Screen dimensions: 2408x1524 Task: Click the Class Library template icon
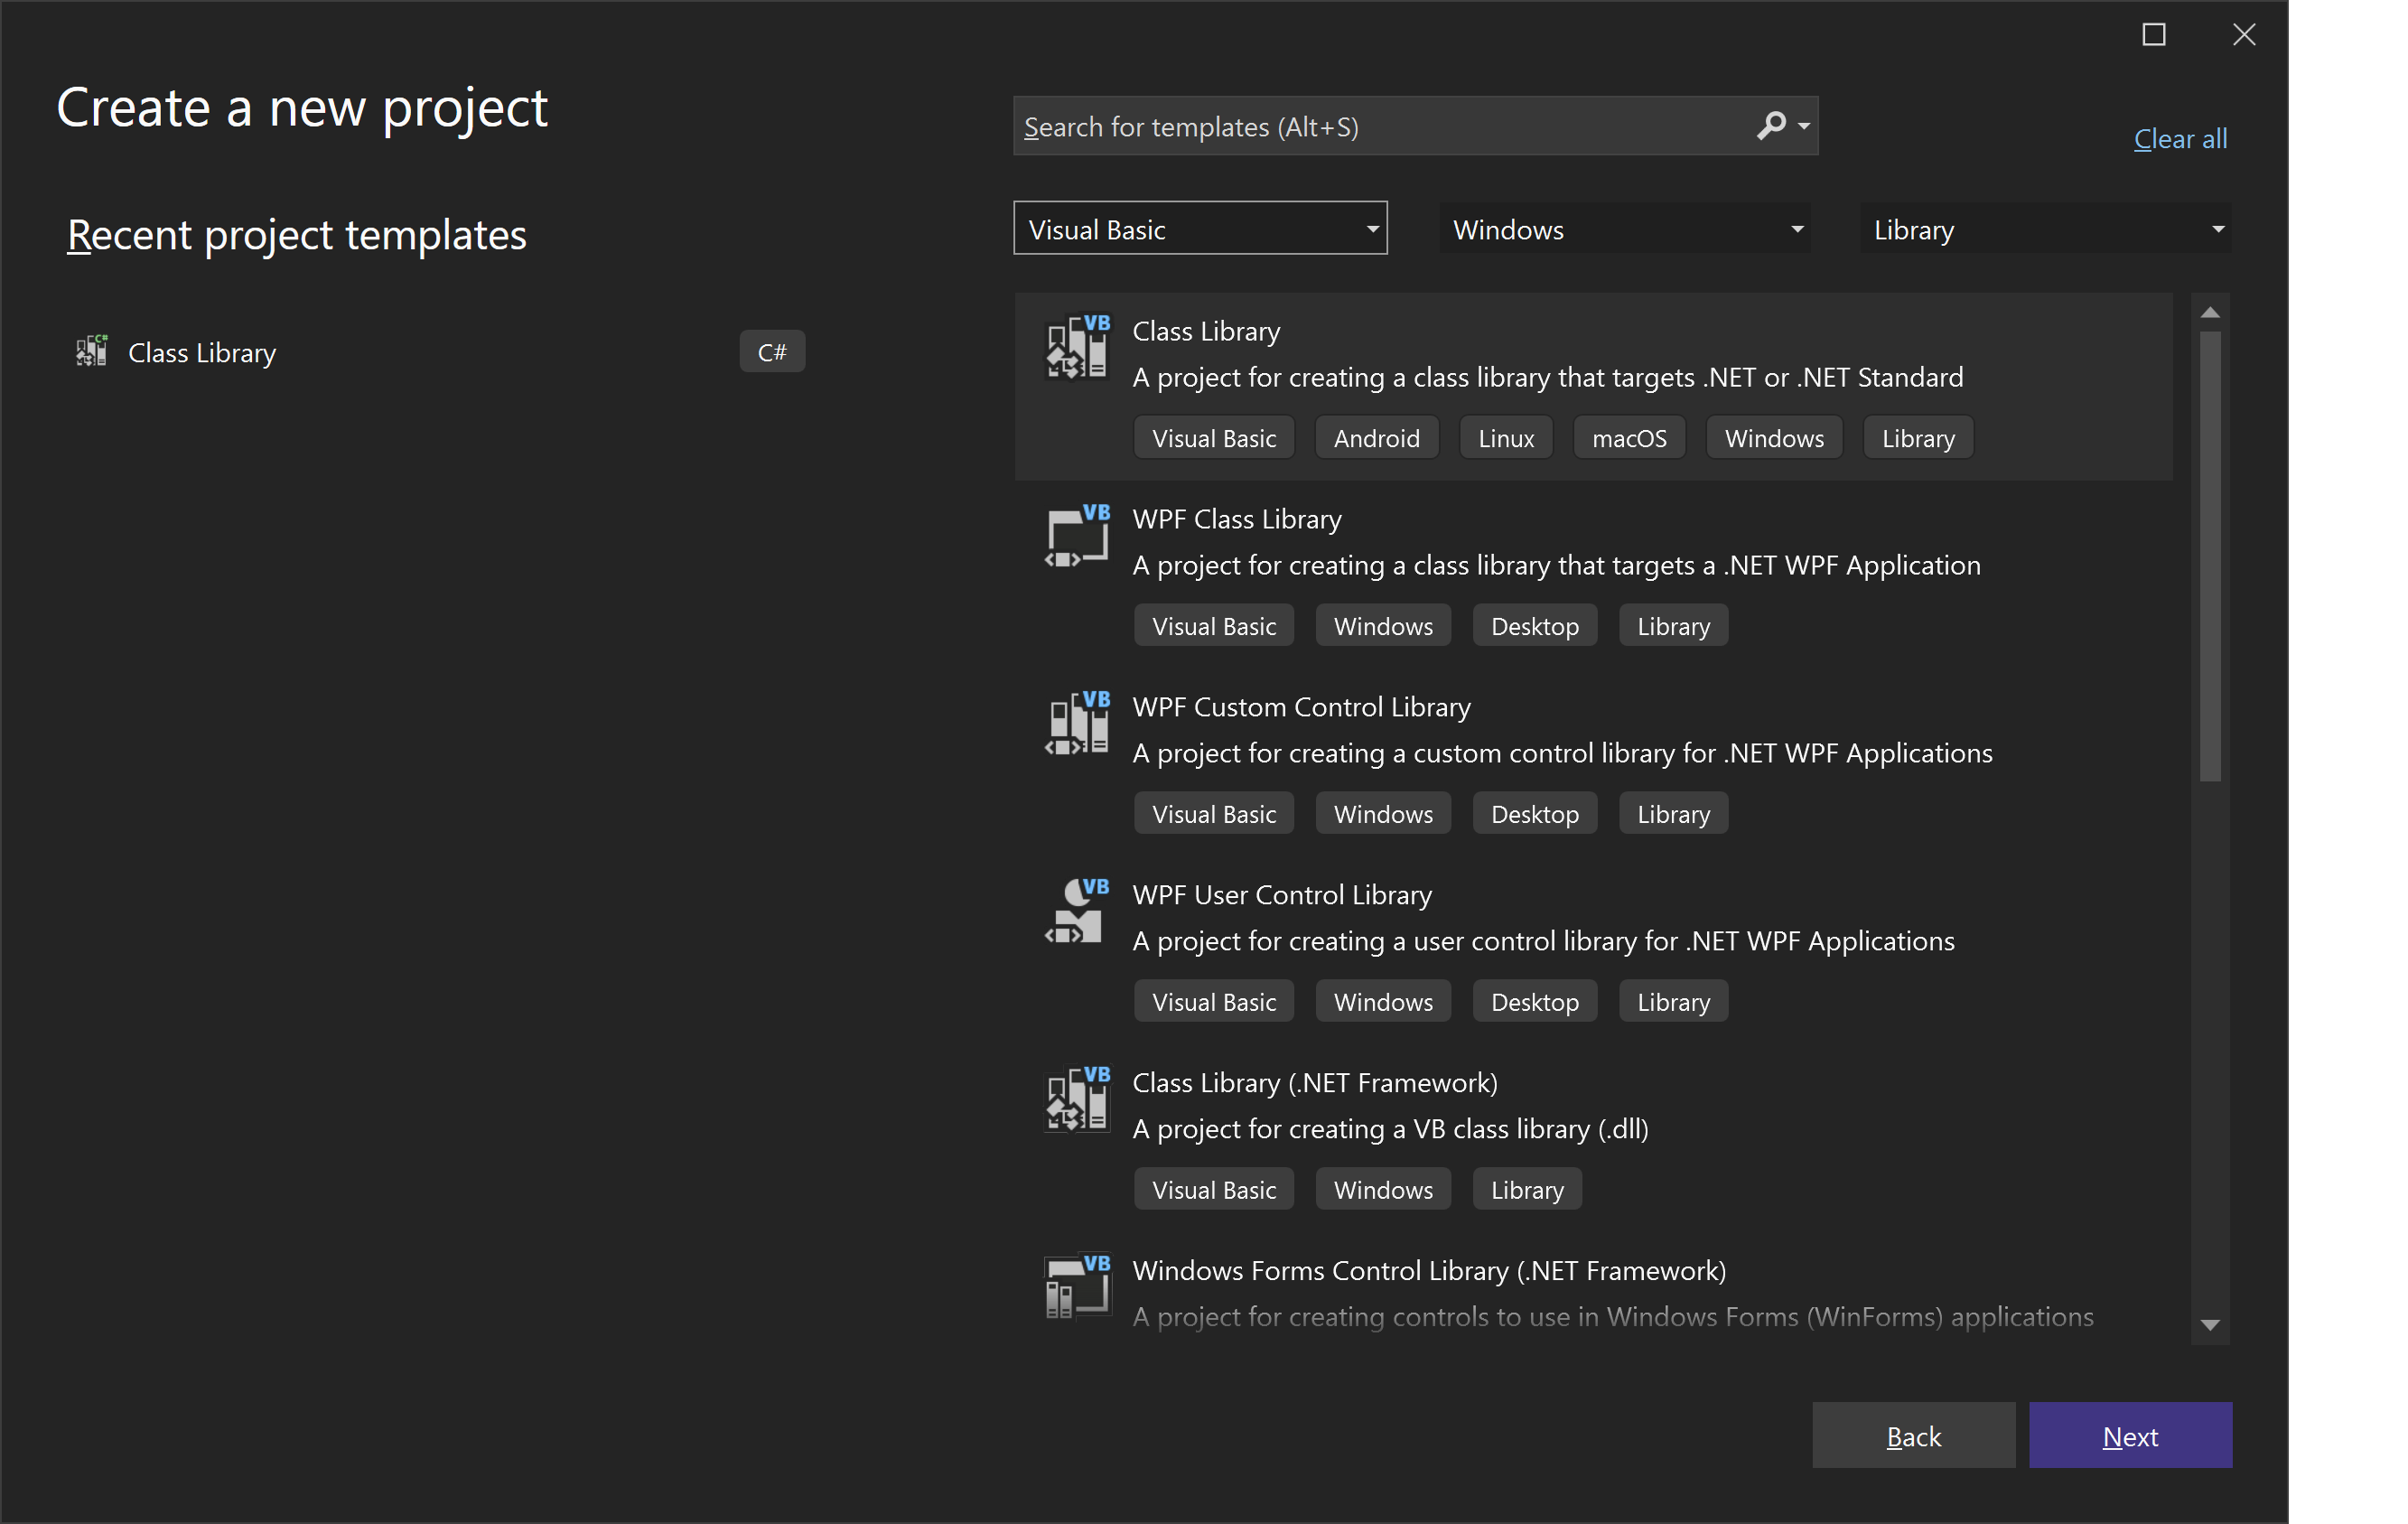coord(1077,348)
